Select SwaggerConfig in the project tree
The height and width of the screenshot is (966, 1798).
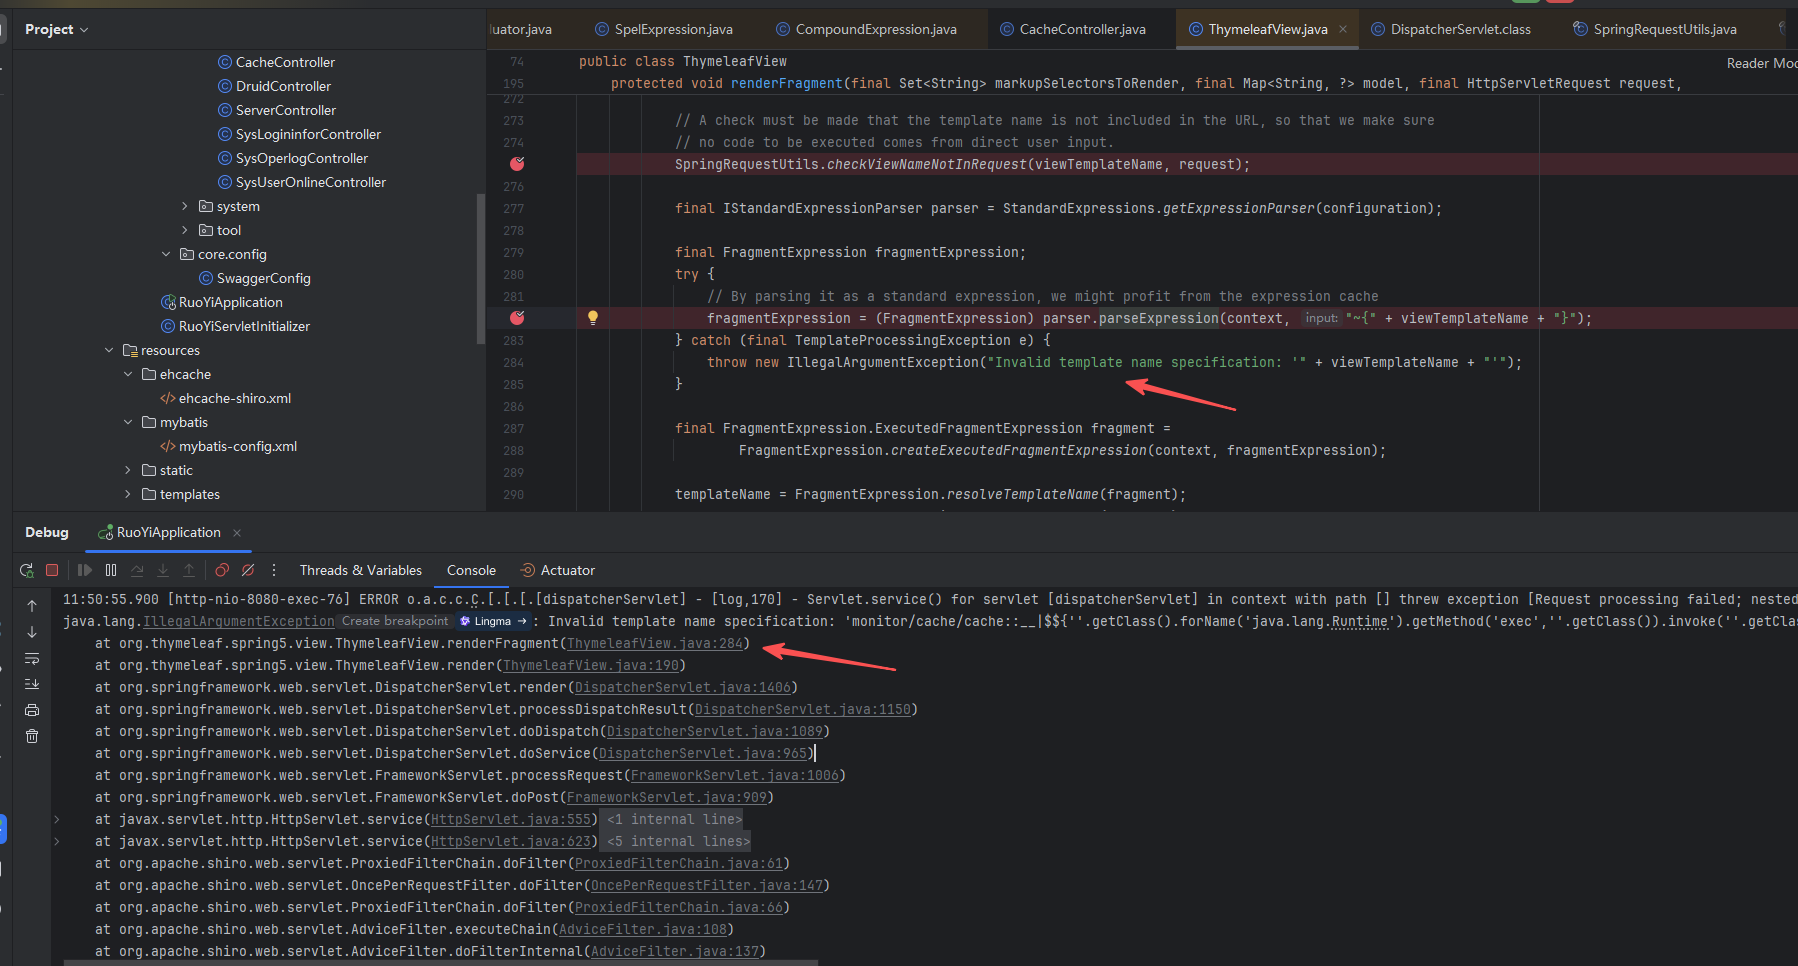(x=263, y=278)
